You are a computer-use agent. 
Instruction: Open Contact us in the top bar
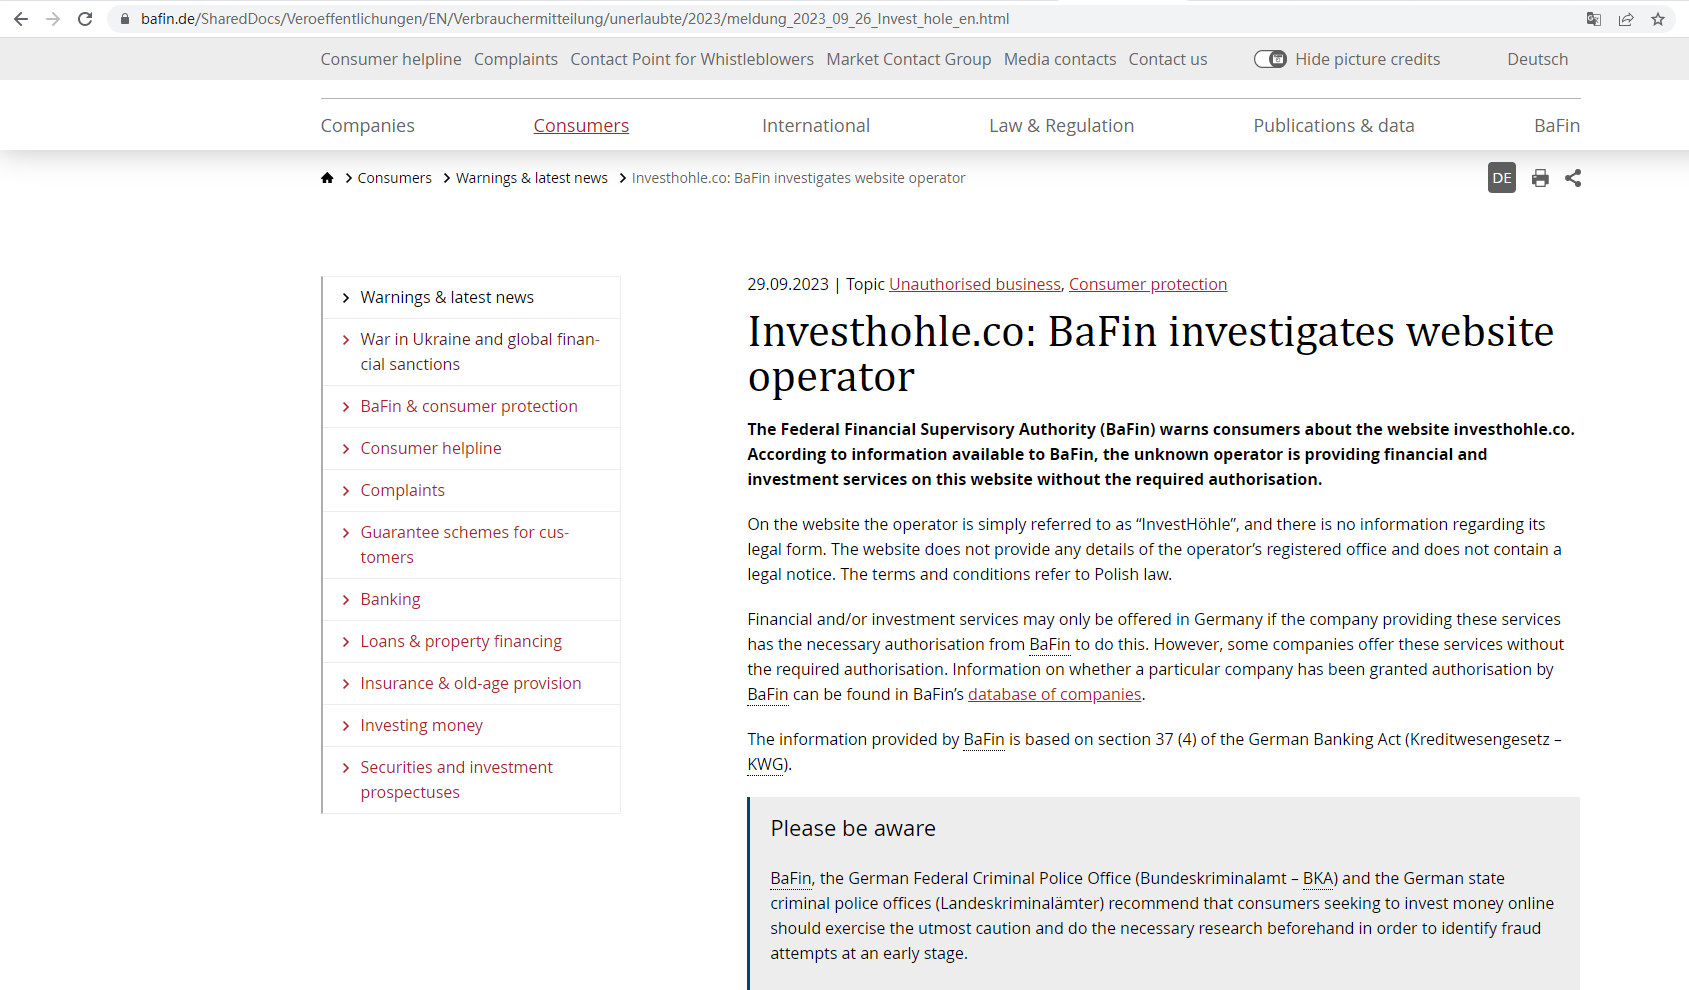(1168, 59)
